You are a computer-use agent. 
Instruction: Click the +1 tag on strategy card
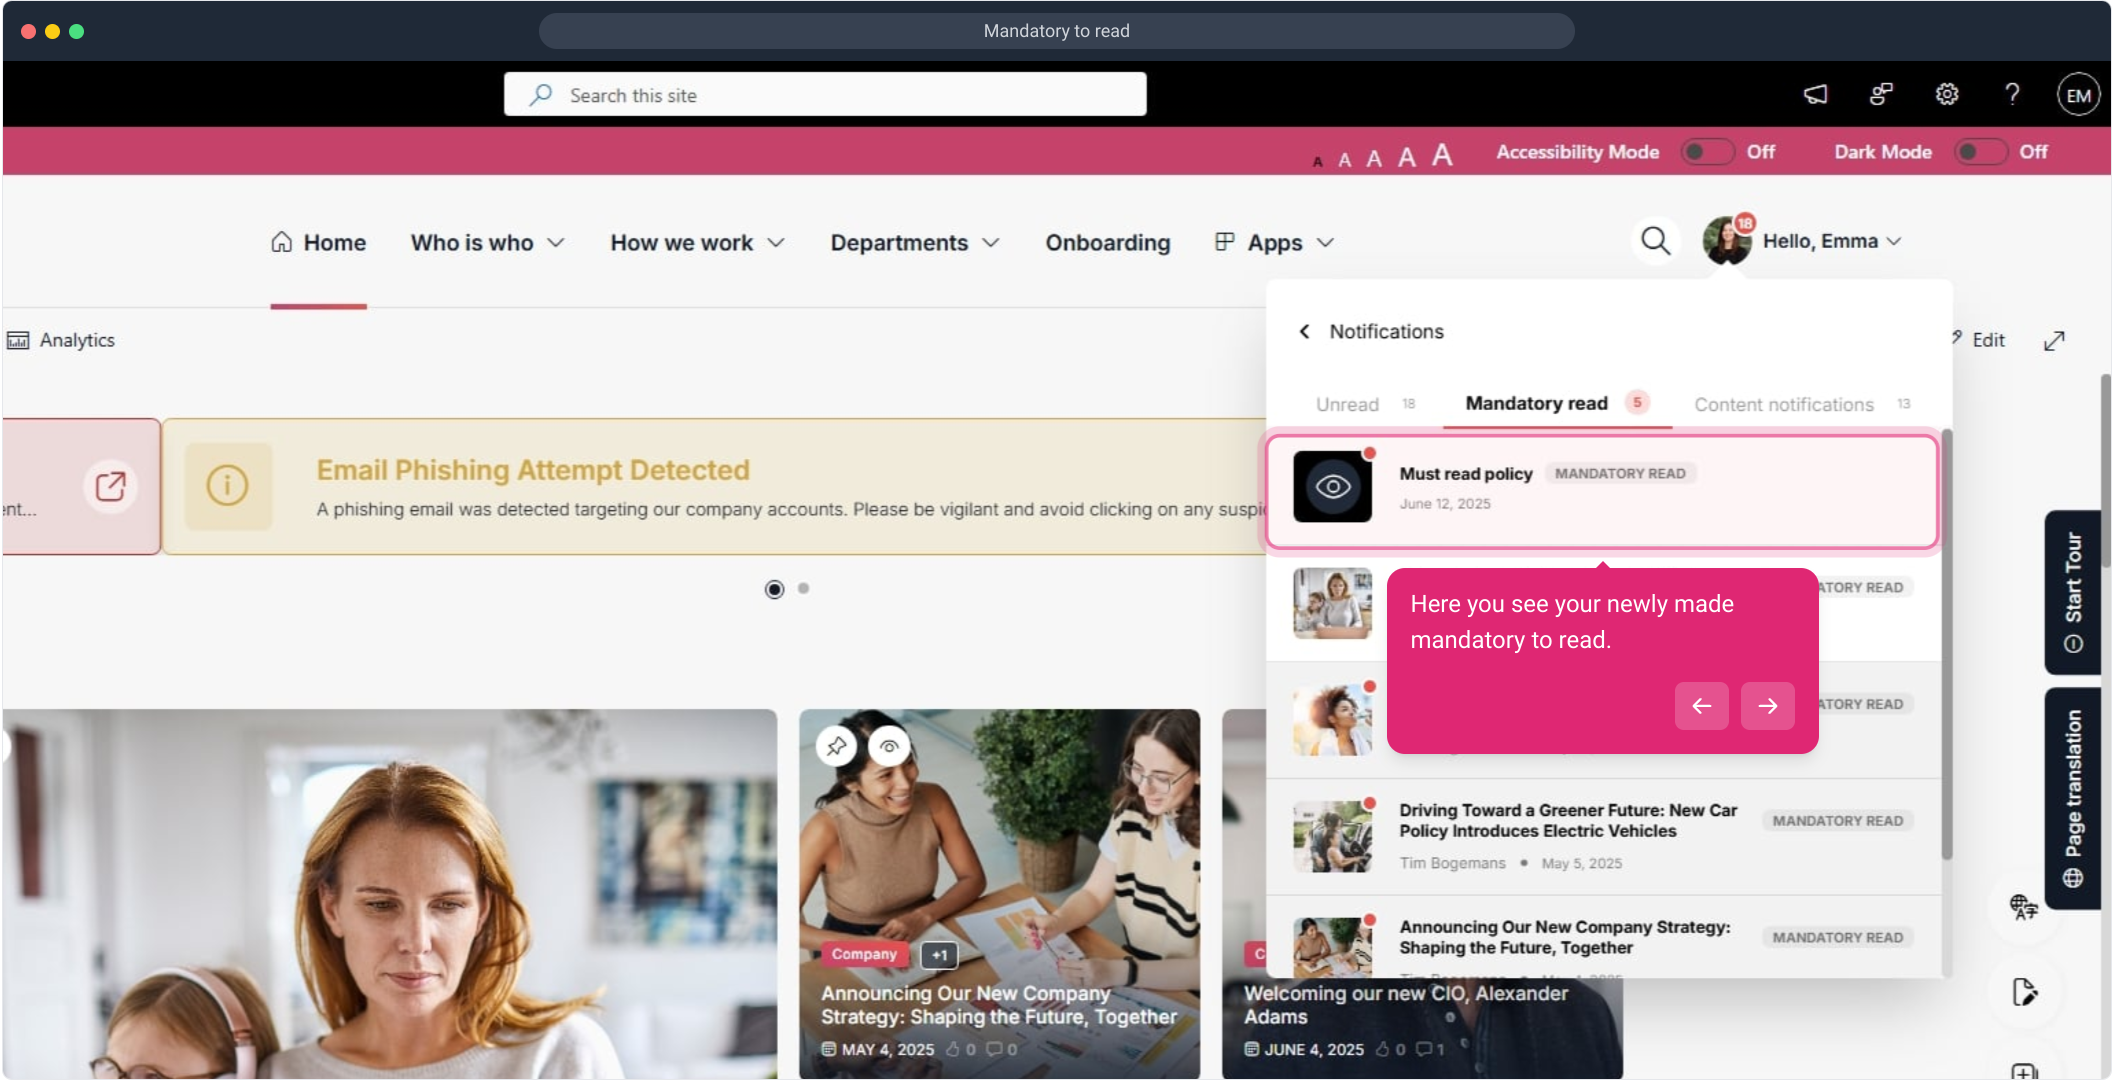[x=939, y=955]
